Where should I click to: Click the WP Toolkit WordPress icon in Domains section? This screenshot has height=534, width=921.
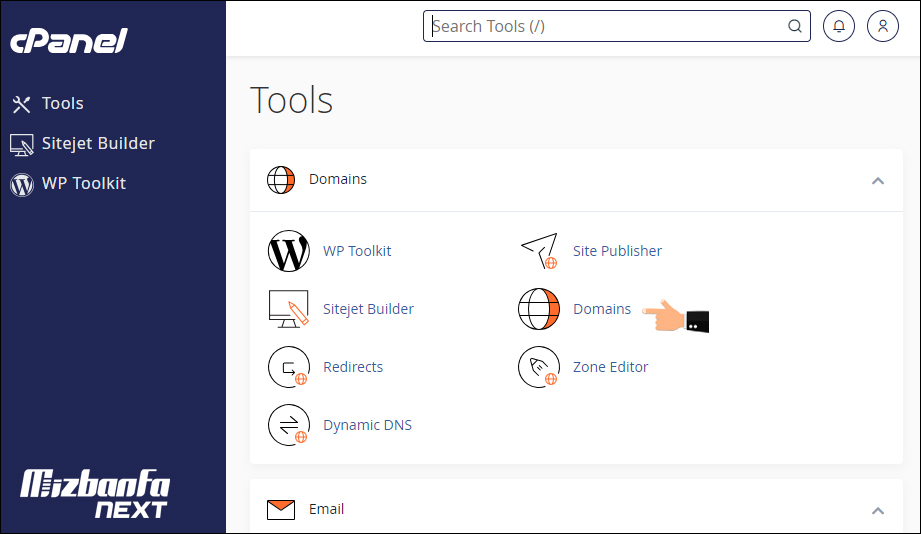tap(288, 251)
